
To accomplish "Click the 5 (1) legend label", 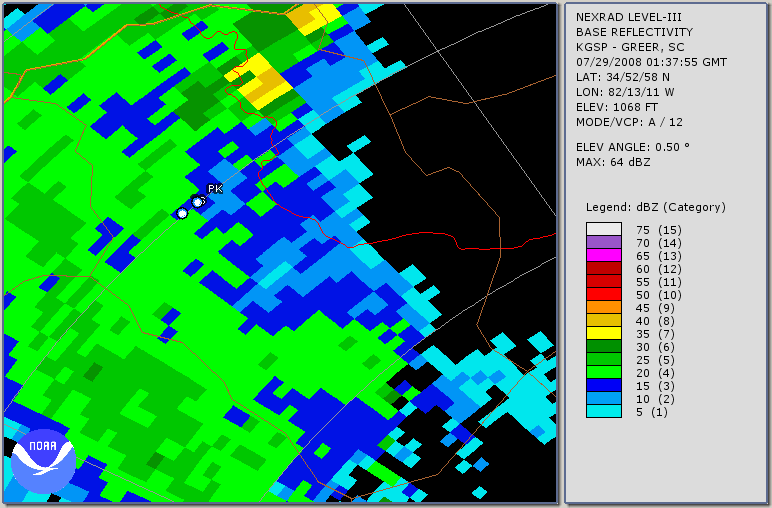I will [x=652, y=412].
